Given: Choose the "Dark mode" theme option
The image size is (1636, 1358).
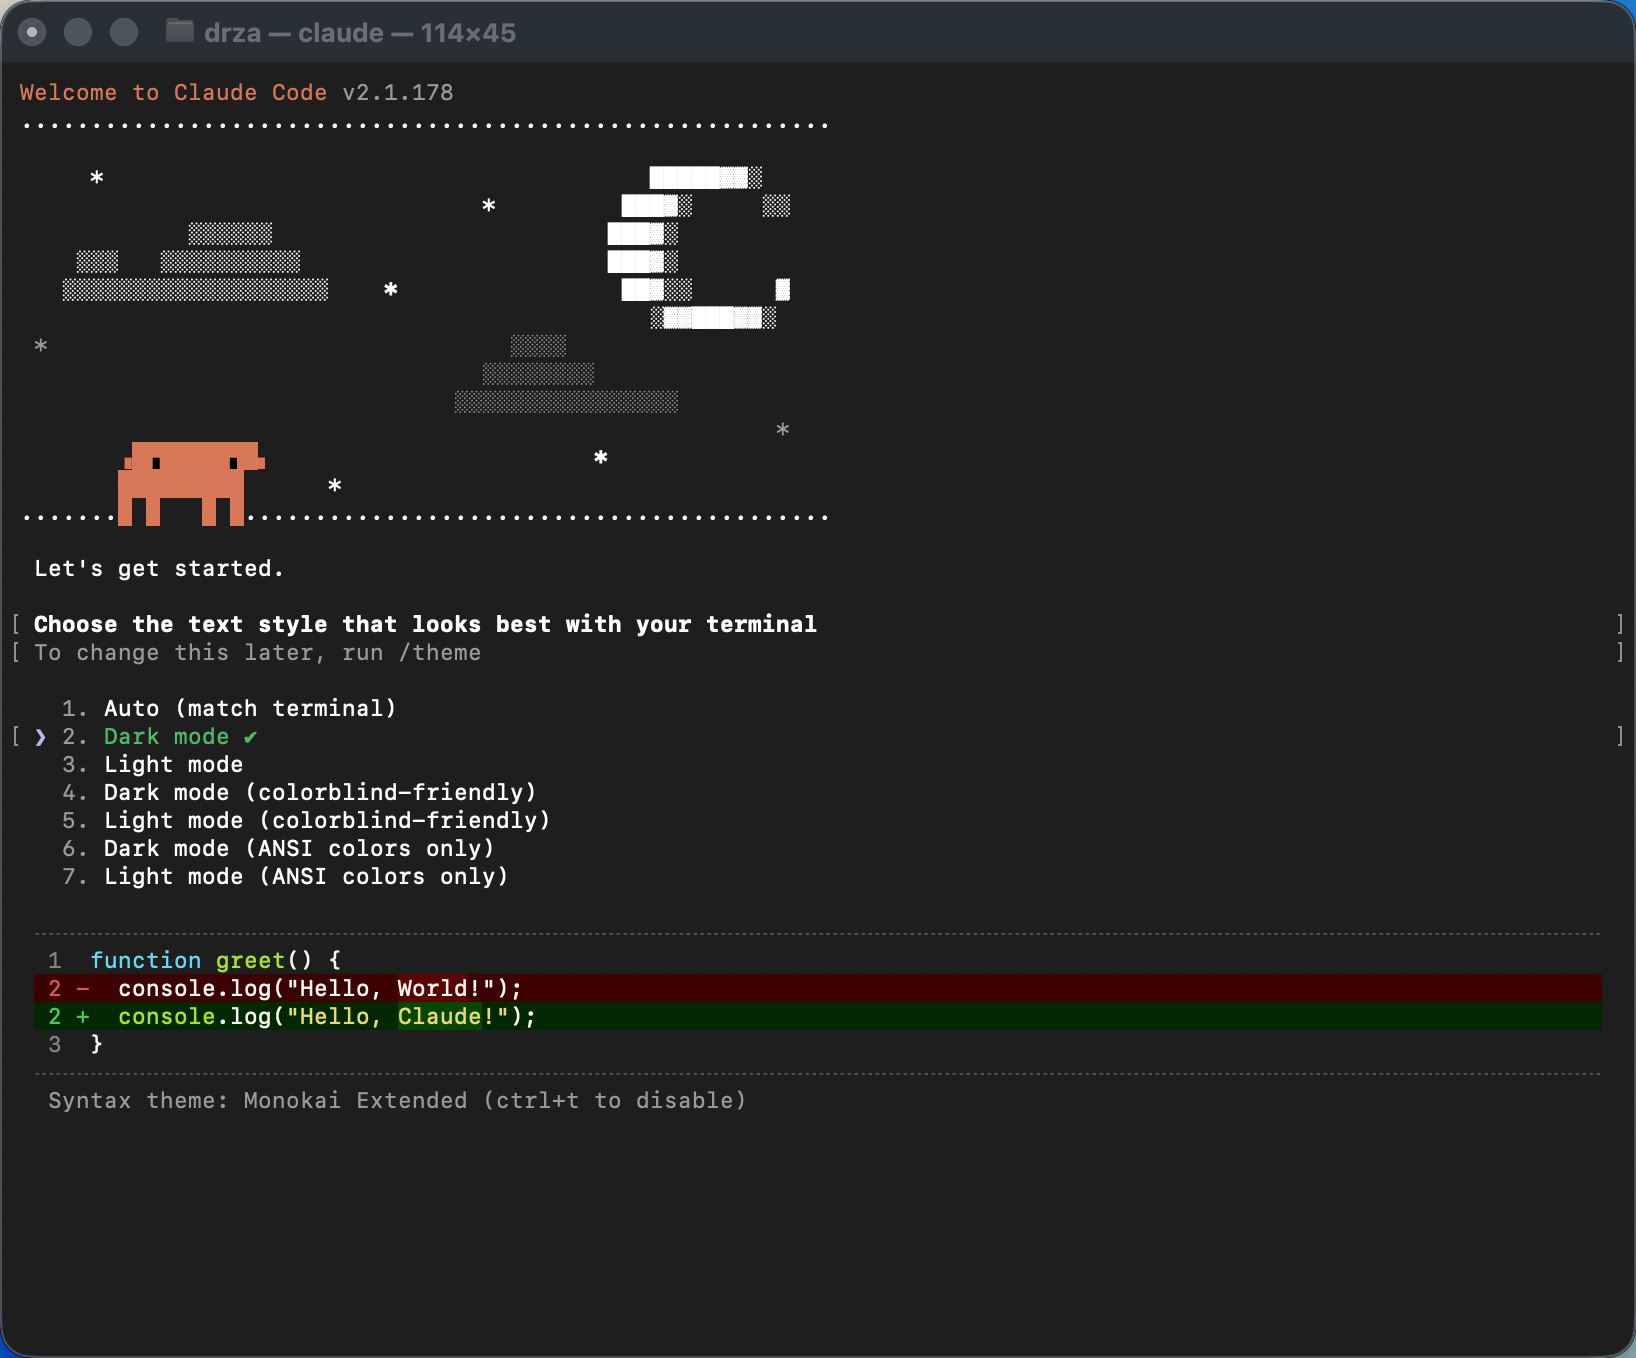Looking at the screenshot, I should (159, 737).
